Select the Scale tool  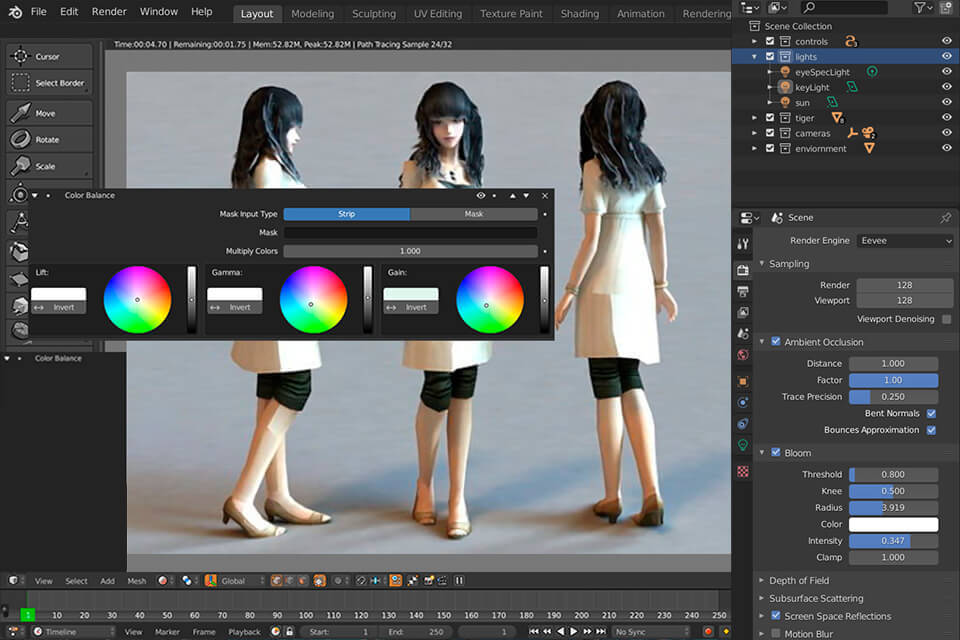point(48,166)
